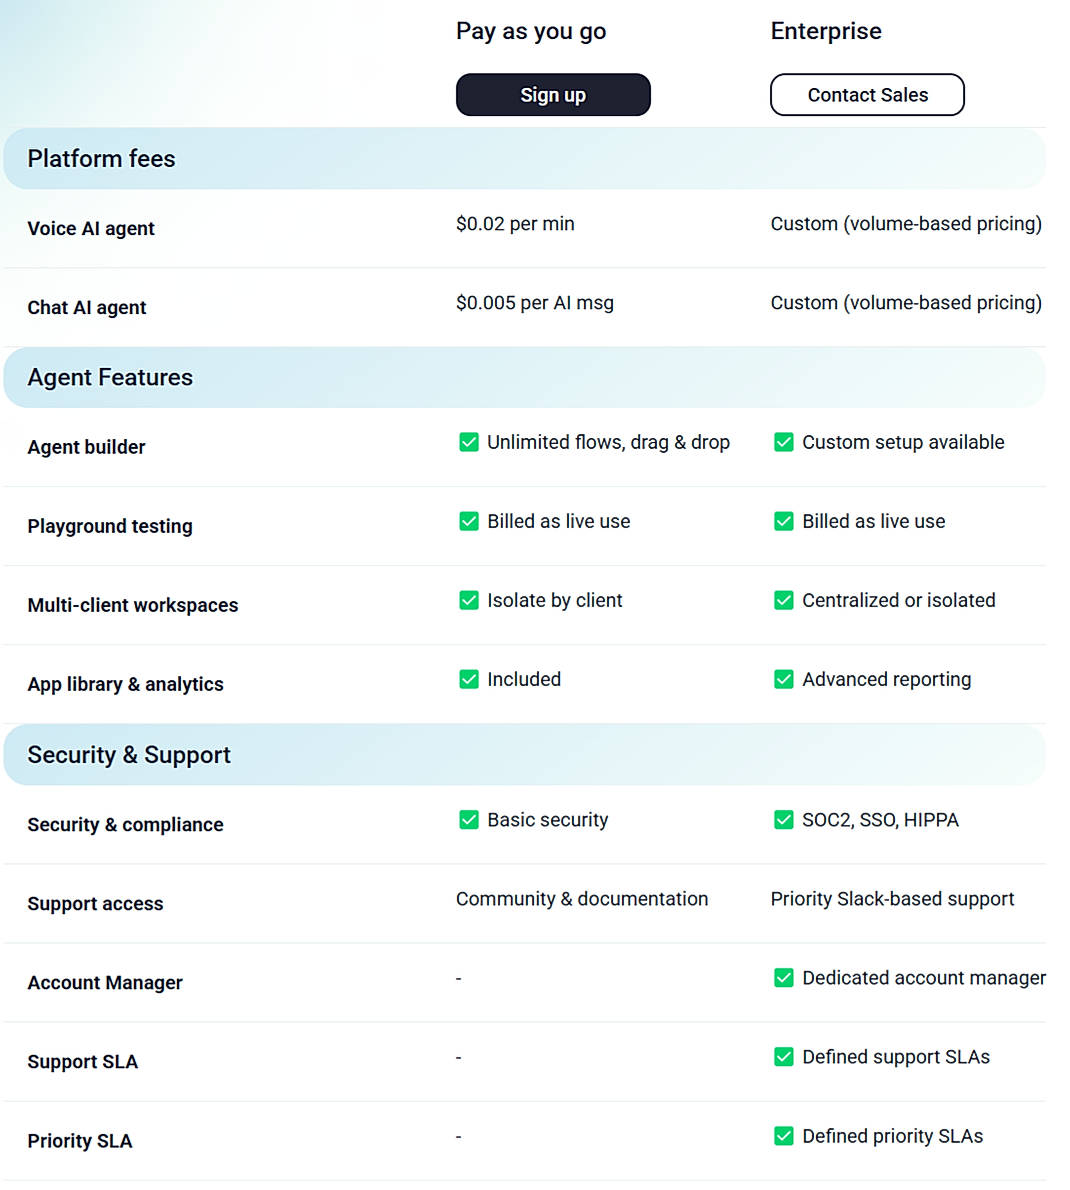Select the Centralized or isolated text
The image size is (1070, 1190).
point(898,600)
